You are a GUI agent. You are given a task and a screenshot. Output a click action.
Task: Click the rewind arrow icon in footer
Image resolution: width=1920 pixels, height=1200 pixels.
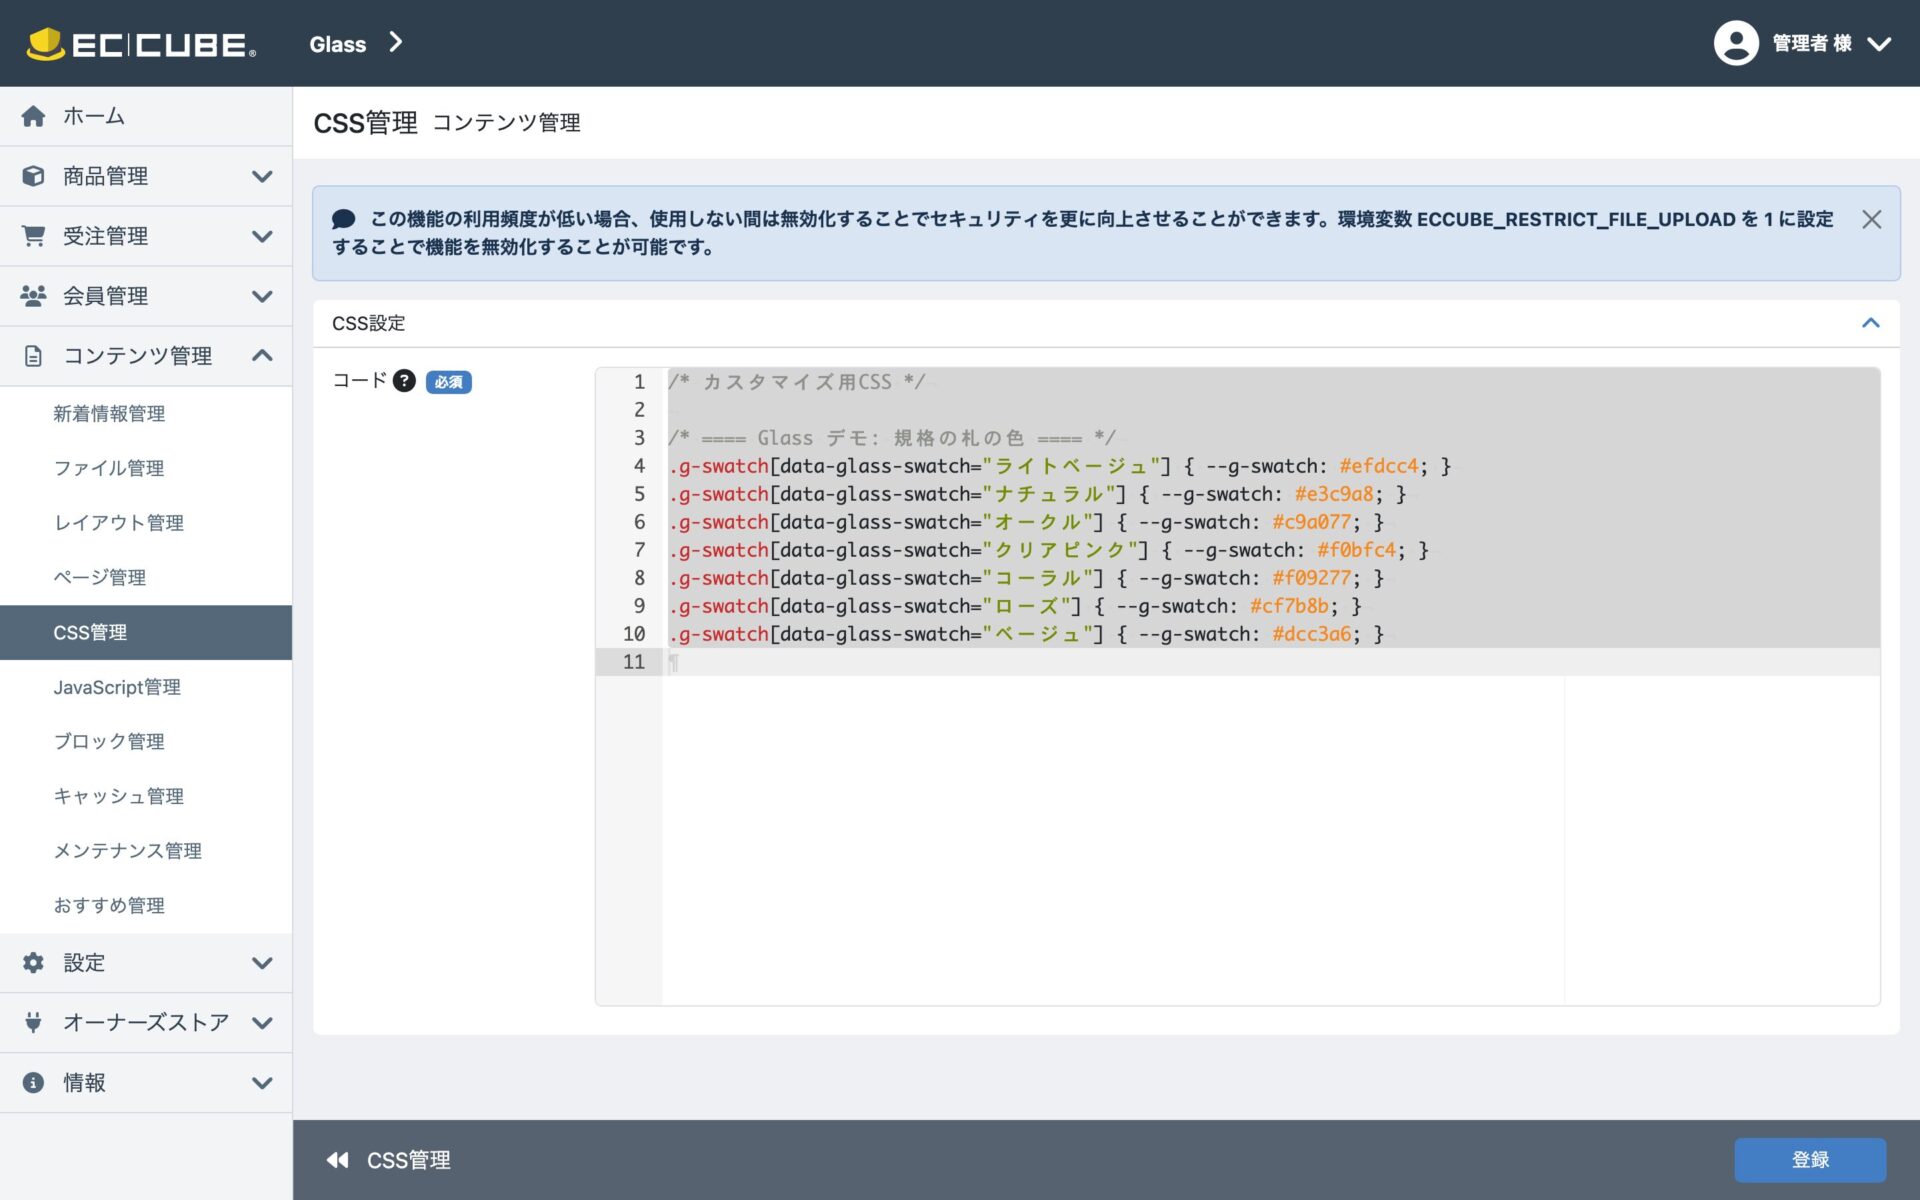pos(338,1160)
